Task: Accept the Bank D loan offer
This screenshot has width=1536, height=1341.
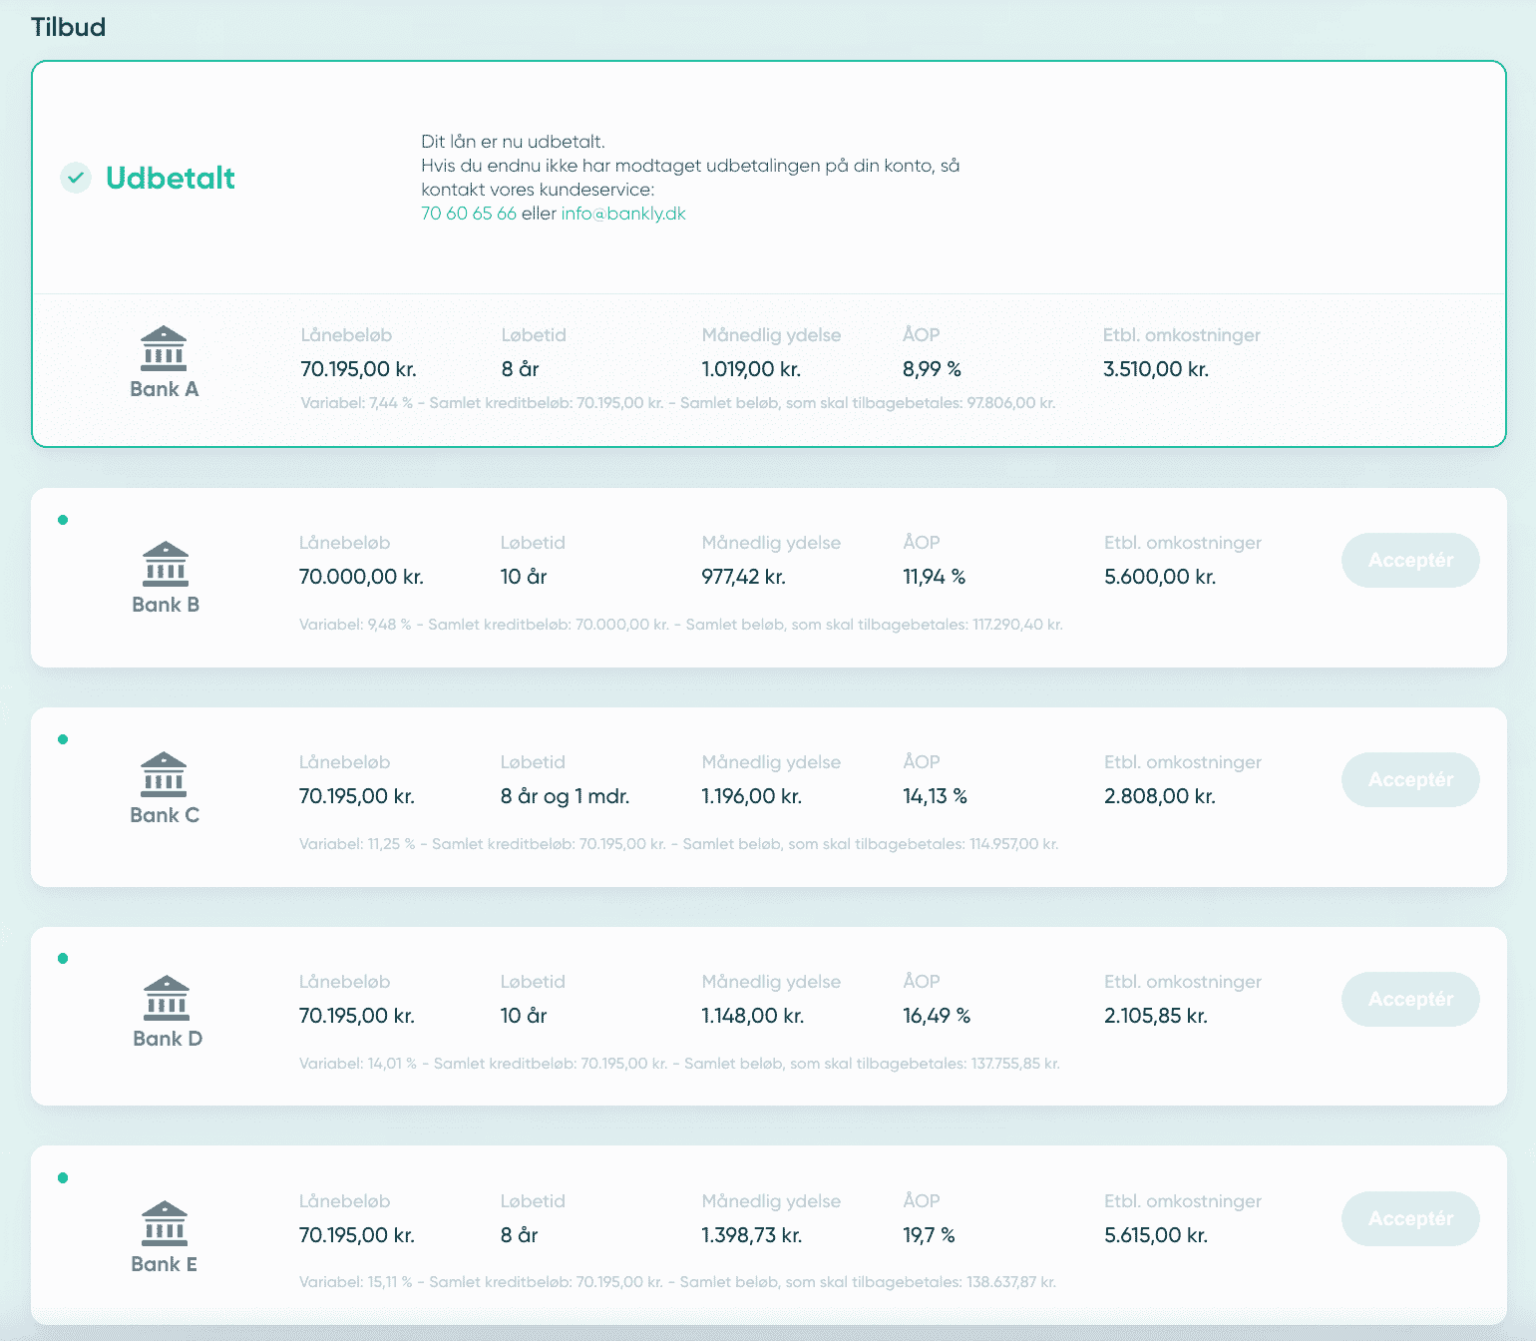Action: (1410, 999)
